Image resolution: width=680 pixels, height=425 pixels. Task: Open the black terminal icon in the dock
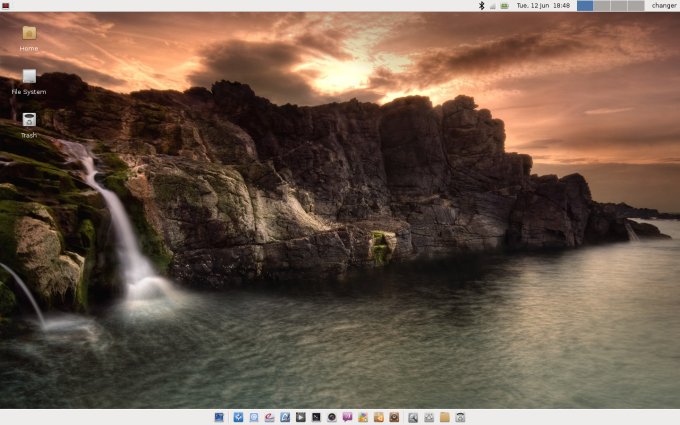pos(316,417)
